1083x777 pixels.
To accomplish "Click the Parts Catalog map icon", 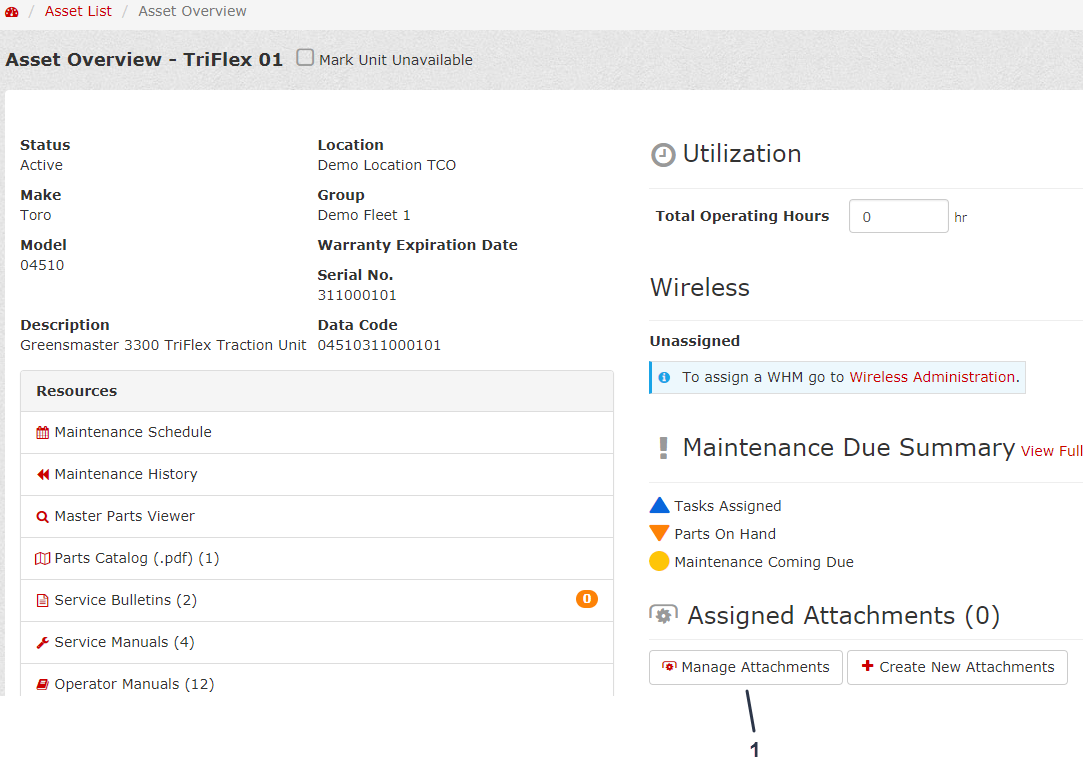I will point(42,559).
